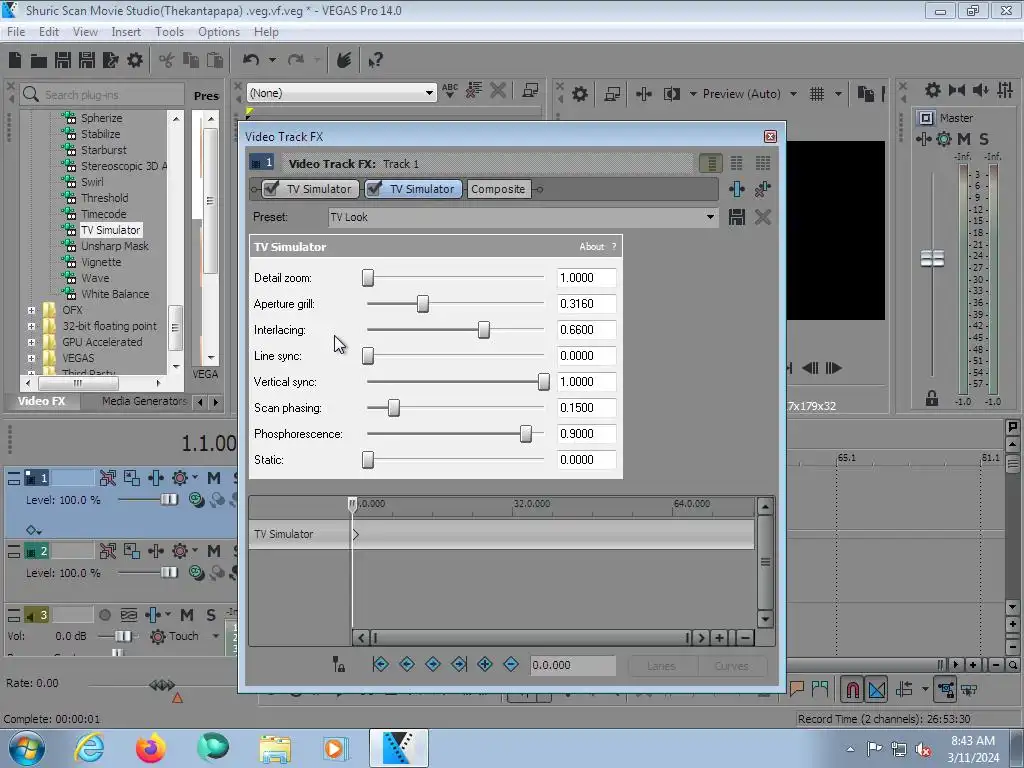Delete the preset with the X icon
Viewport: 1024px width, 768px height.
pos(763,217)
